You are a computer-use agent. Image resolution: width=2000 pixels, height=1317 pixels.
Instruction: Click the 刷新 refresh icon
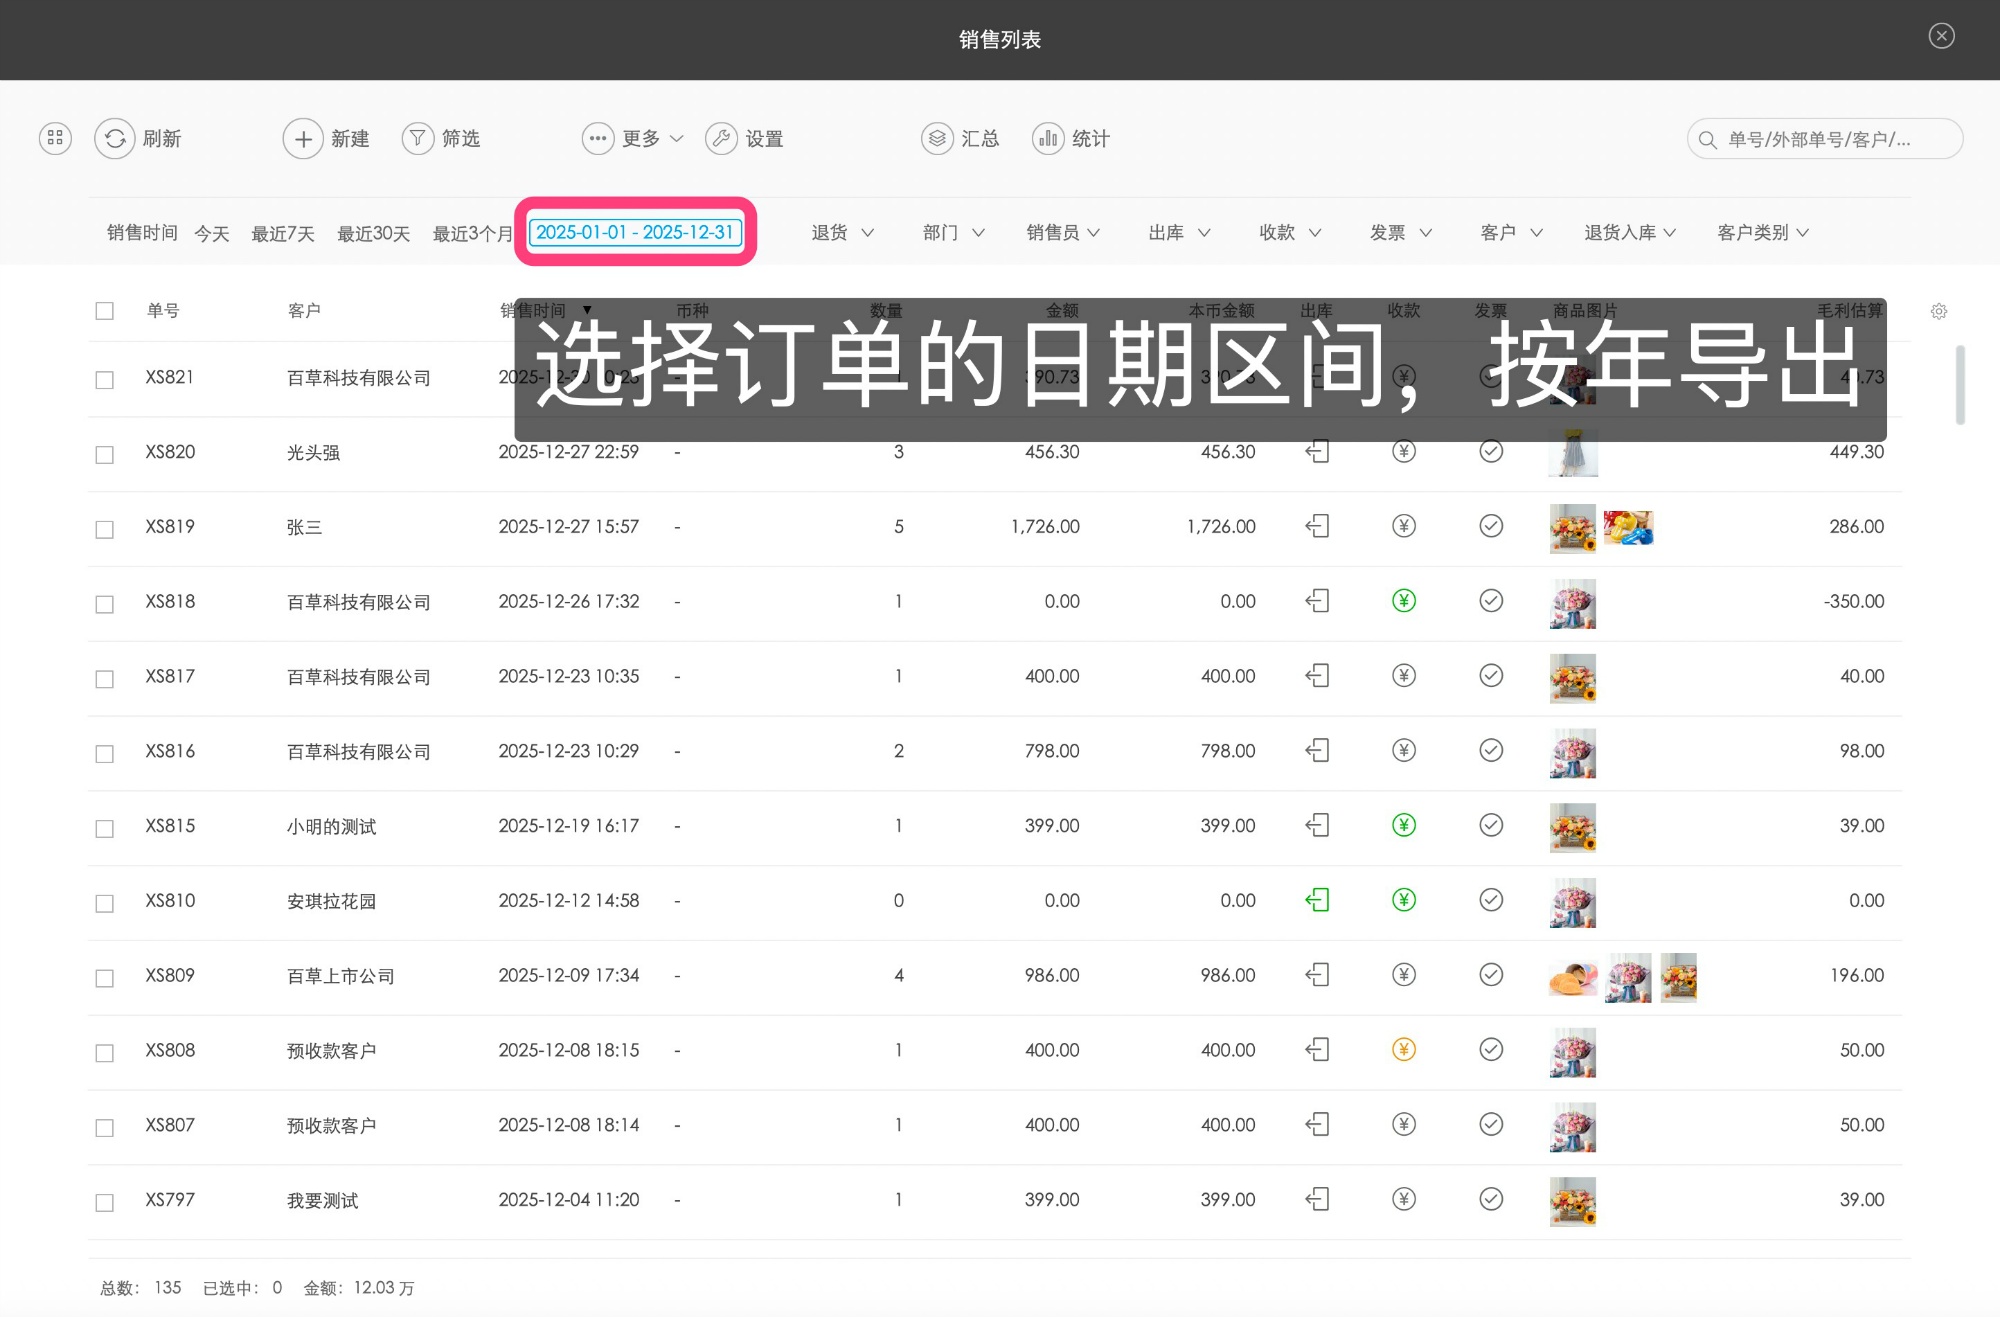tap(115, 138)
